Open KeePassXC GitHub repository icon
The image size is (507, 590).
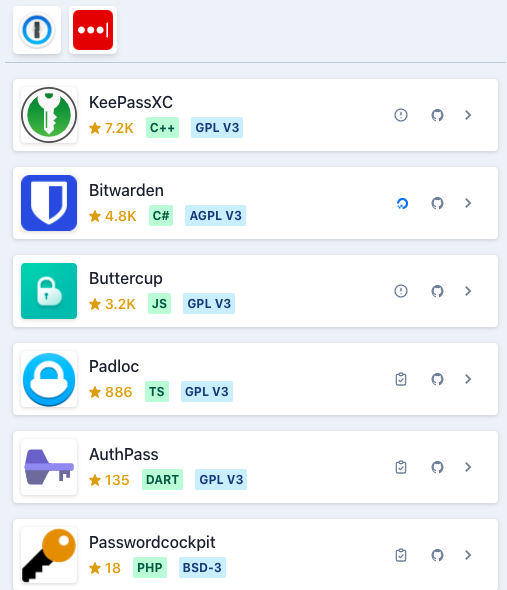437,115
